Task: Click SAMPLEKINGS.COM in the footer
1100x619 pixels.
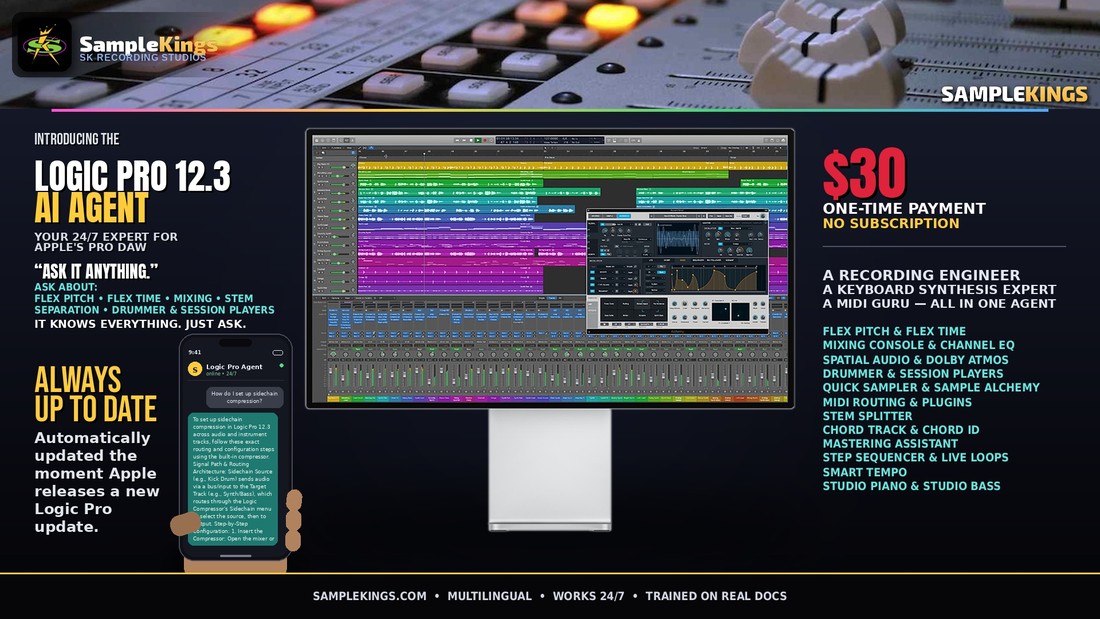Action: pos(370,596)
